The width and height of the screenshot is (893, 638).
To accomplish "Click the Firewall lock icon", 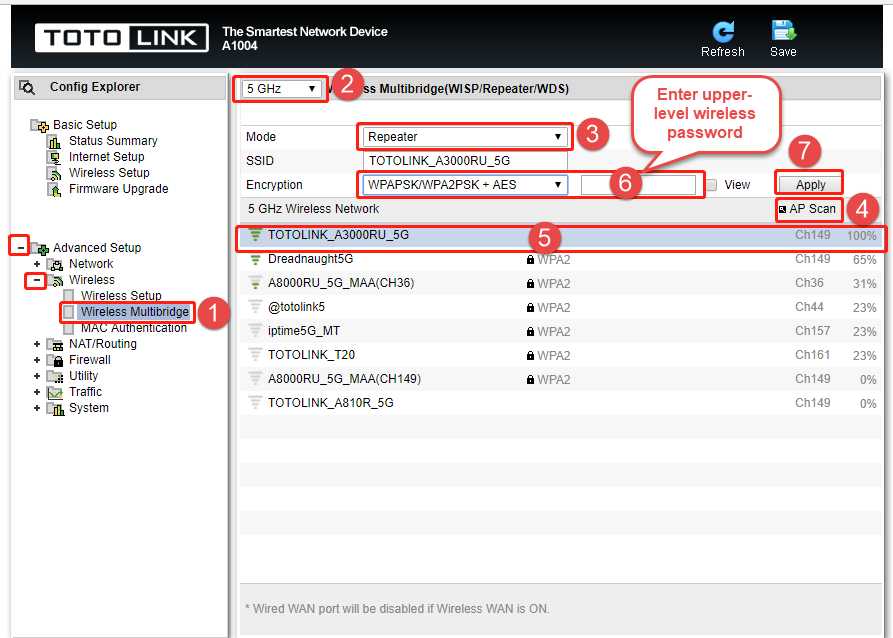I will 55,361.
